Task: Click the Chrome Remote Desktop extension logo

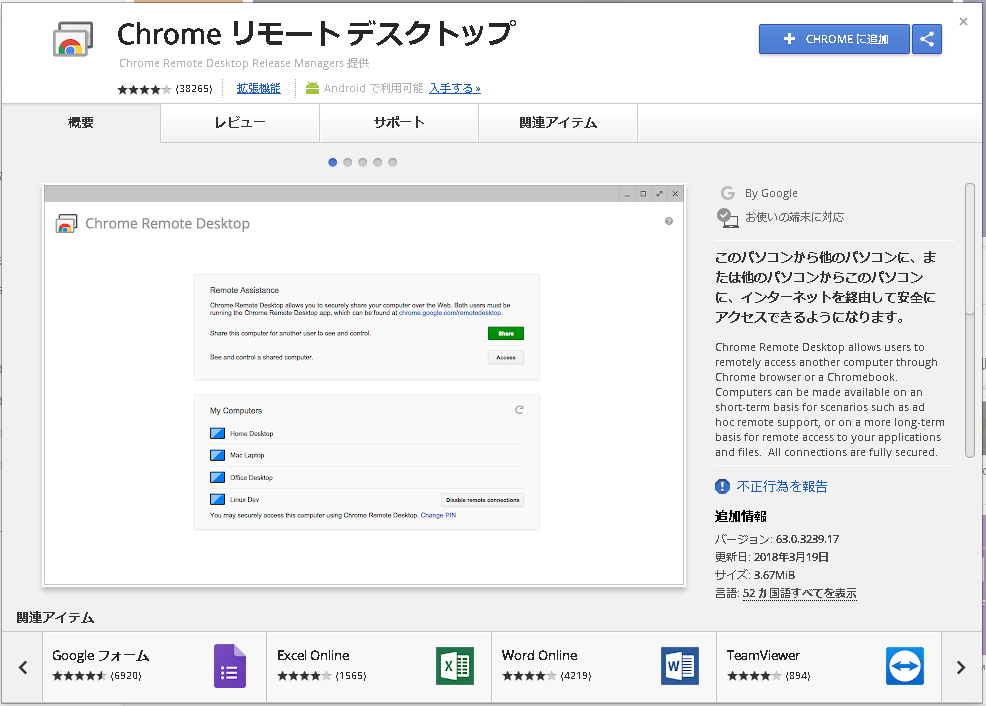Action: [73, 39]
